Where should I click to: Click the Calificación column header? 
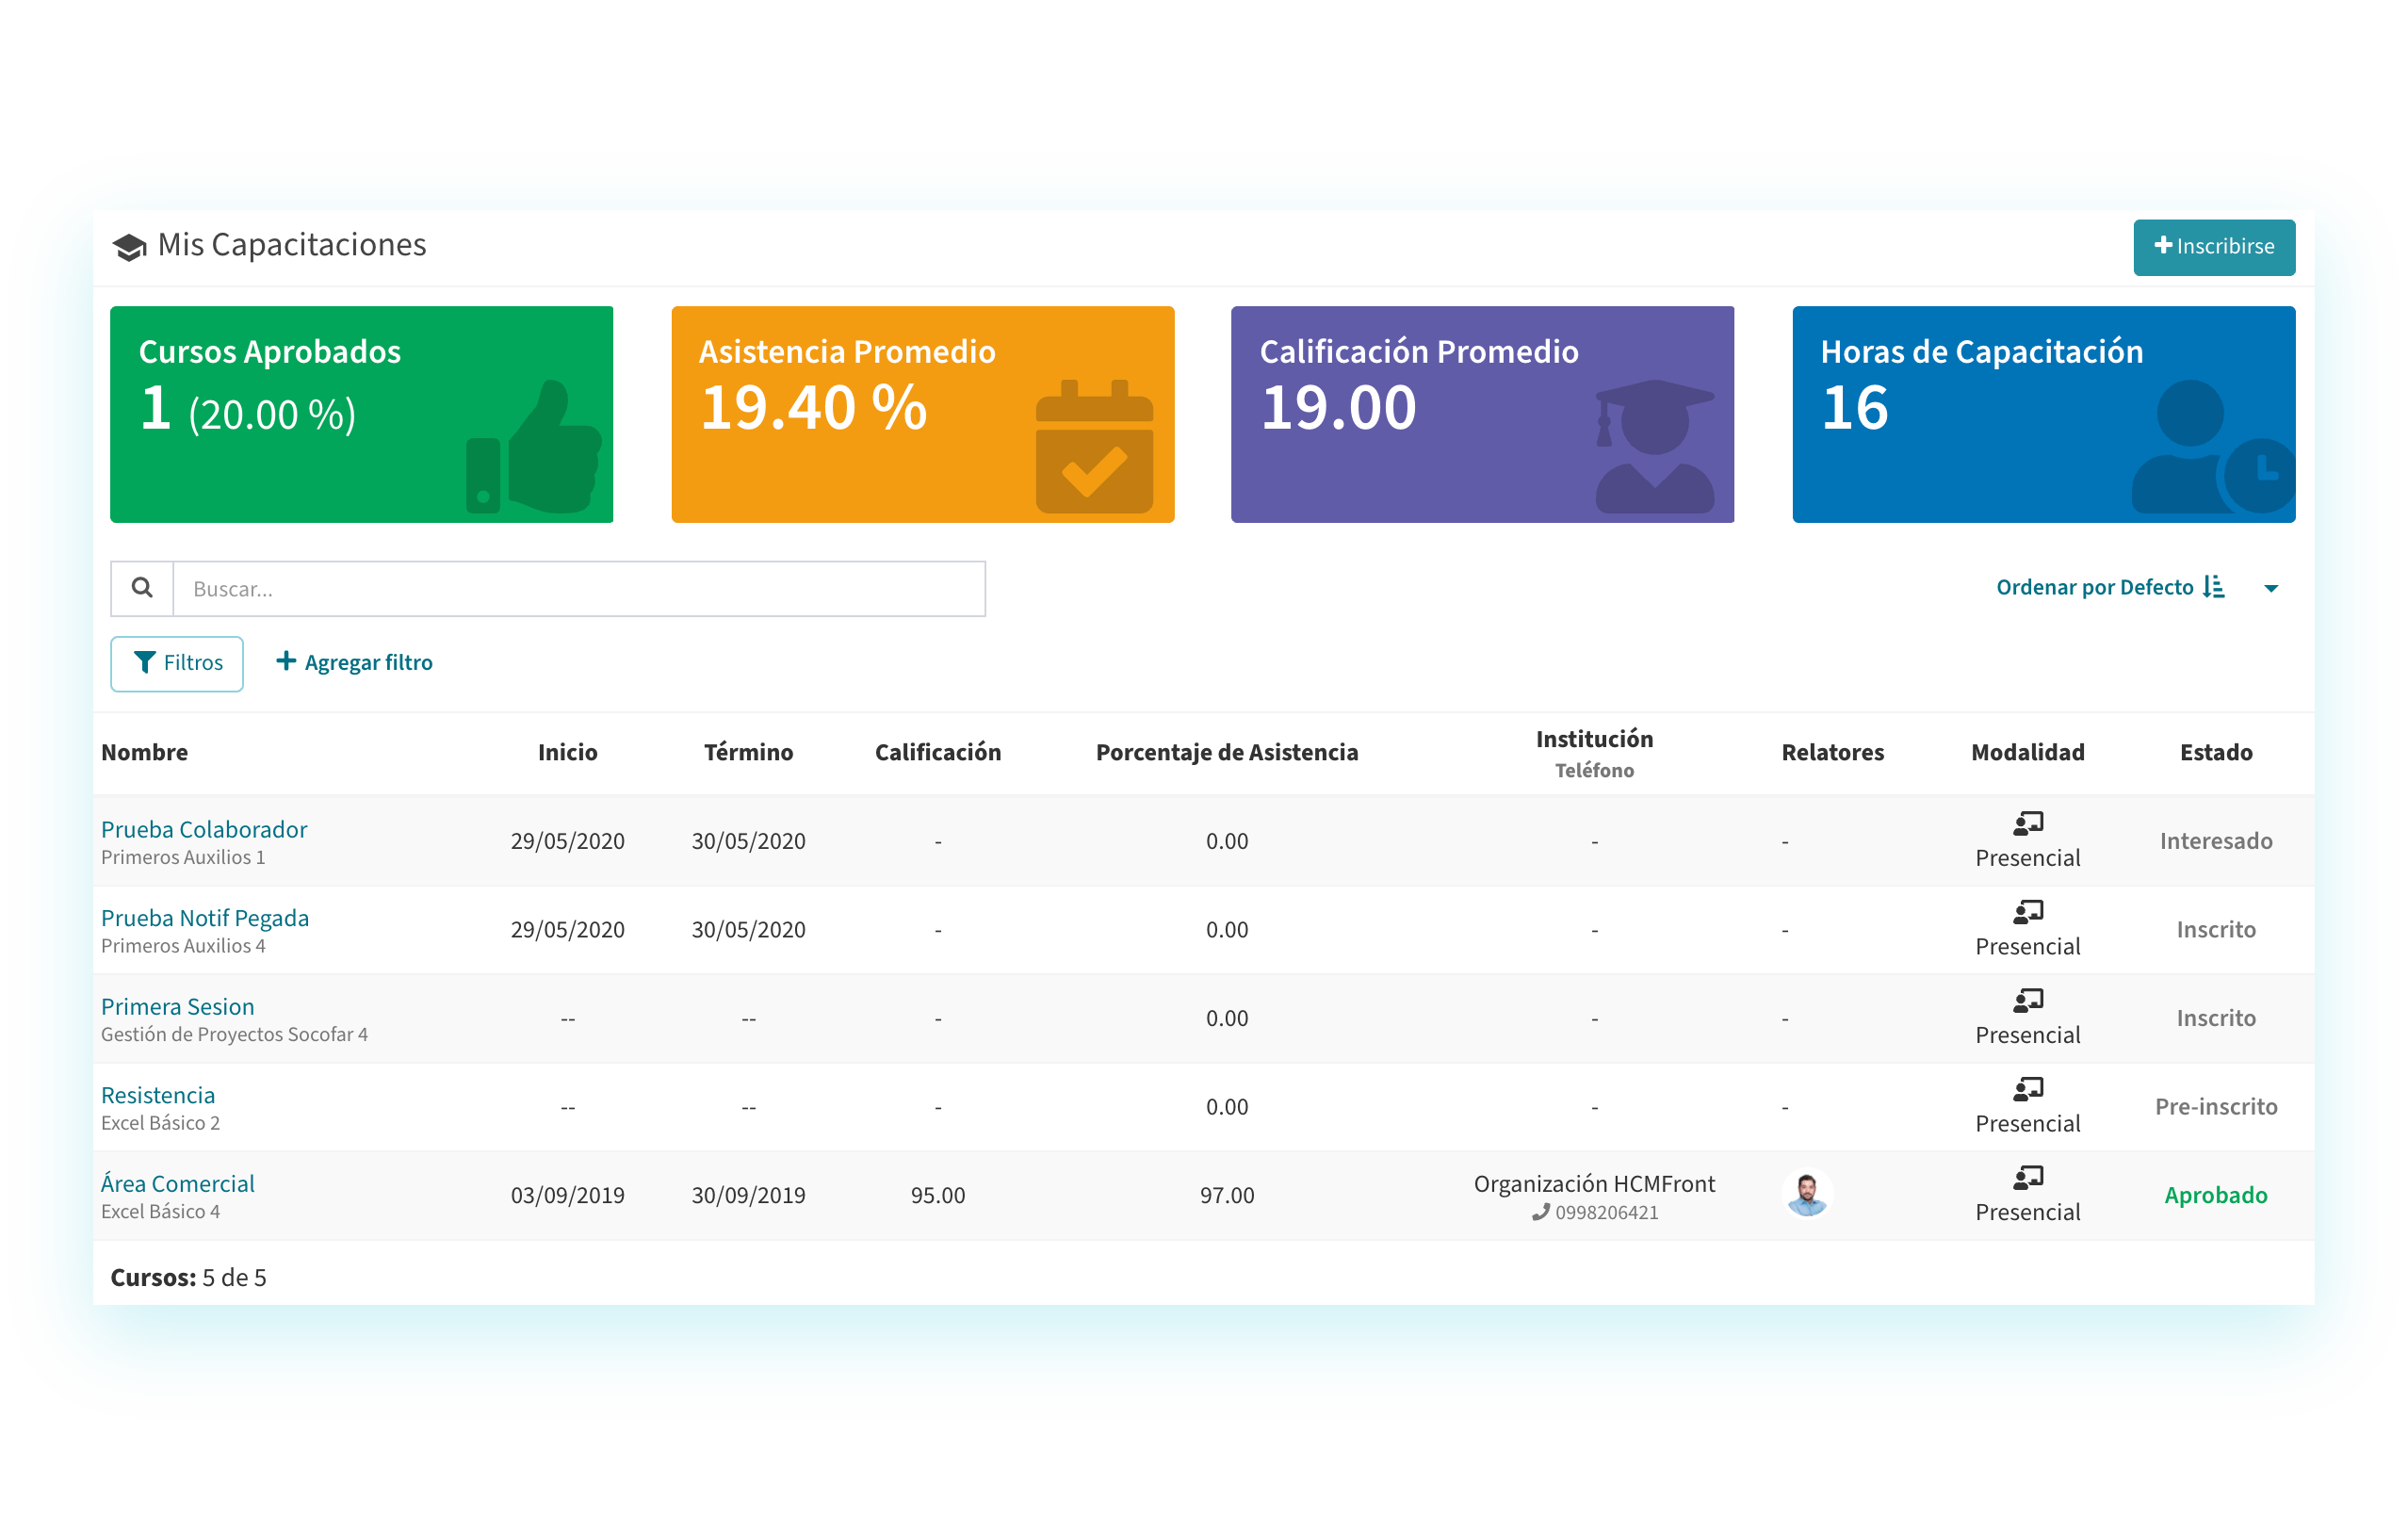[937, 752]
